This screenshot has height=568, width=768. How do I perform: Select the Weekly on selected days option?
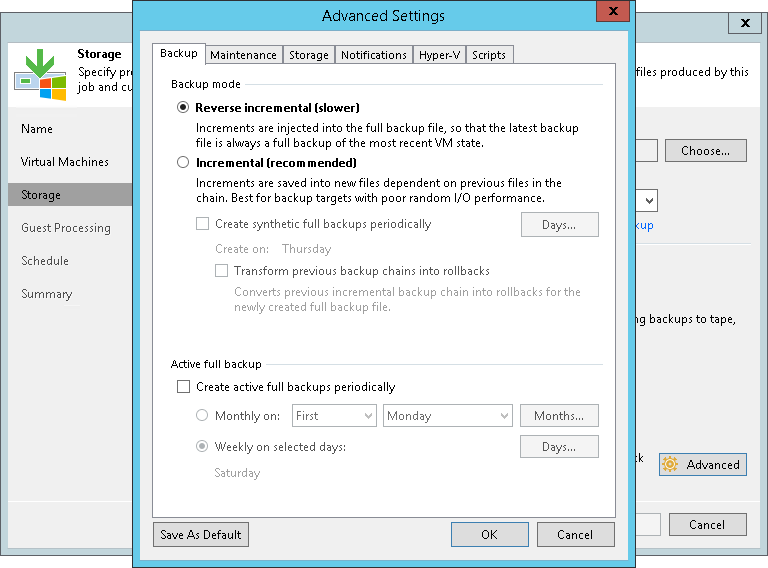pos(203,447)
